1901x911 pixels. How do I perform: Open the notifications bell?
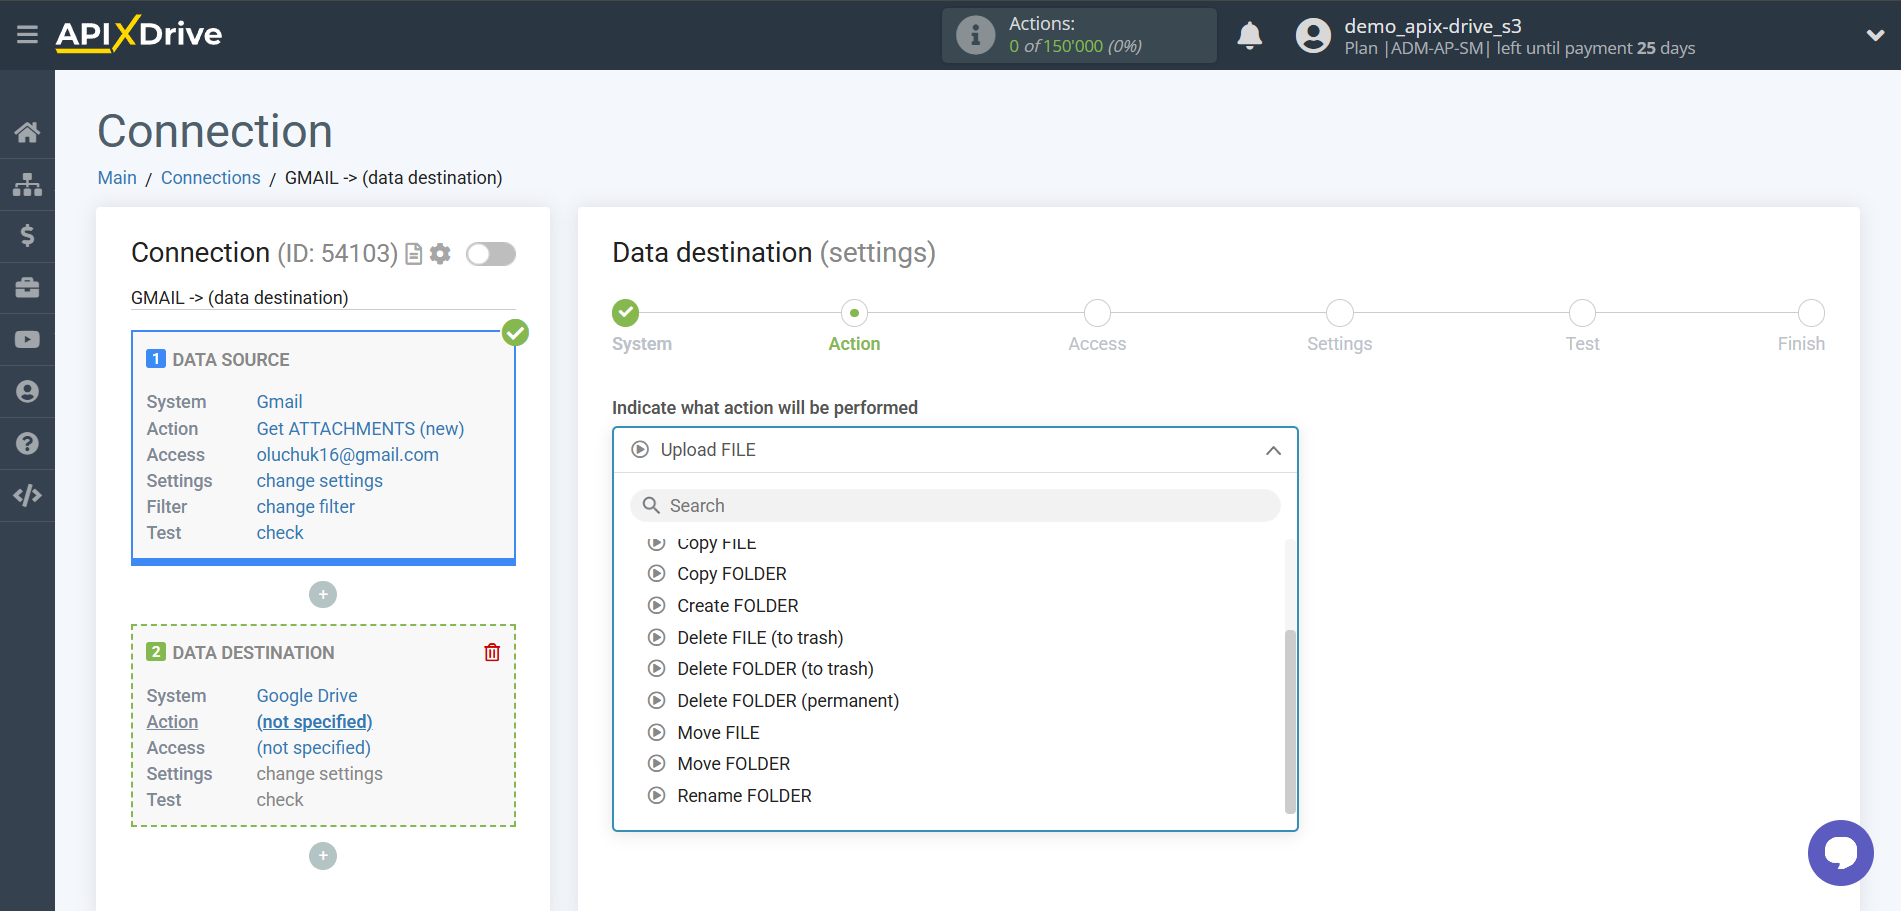1250,36
